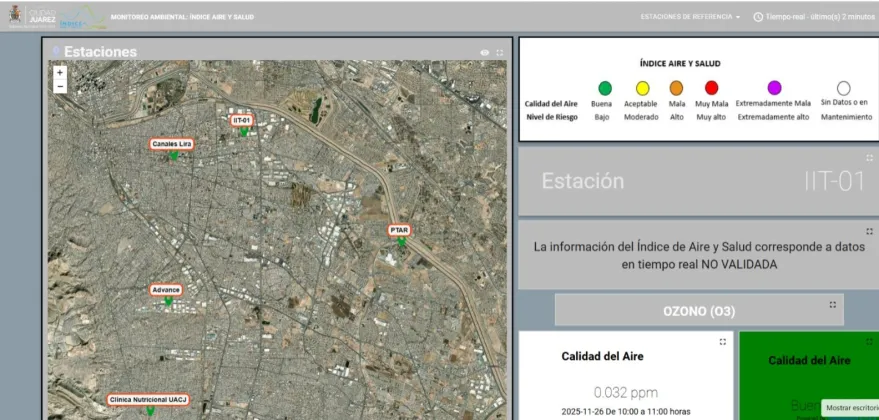Open Estaciones de Referencia dropdown
Image resolution: width=879 pixels, height=420 pixels.
[691, 17]
